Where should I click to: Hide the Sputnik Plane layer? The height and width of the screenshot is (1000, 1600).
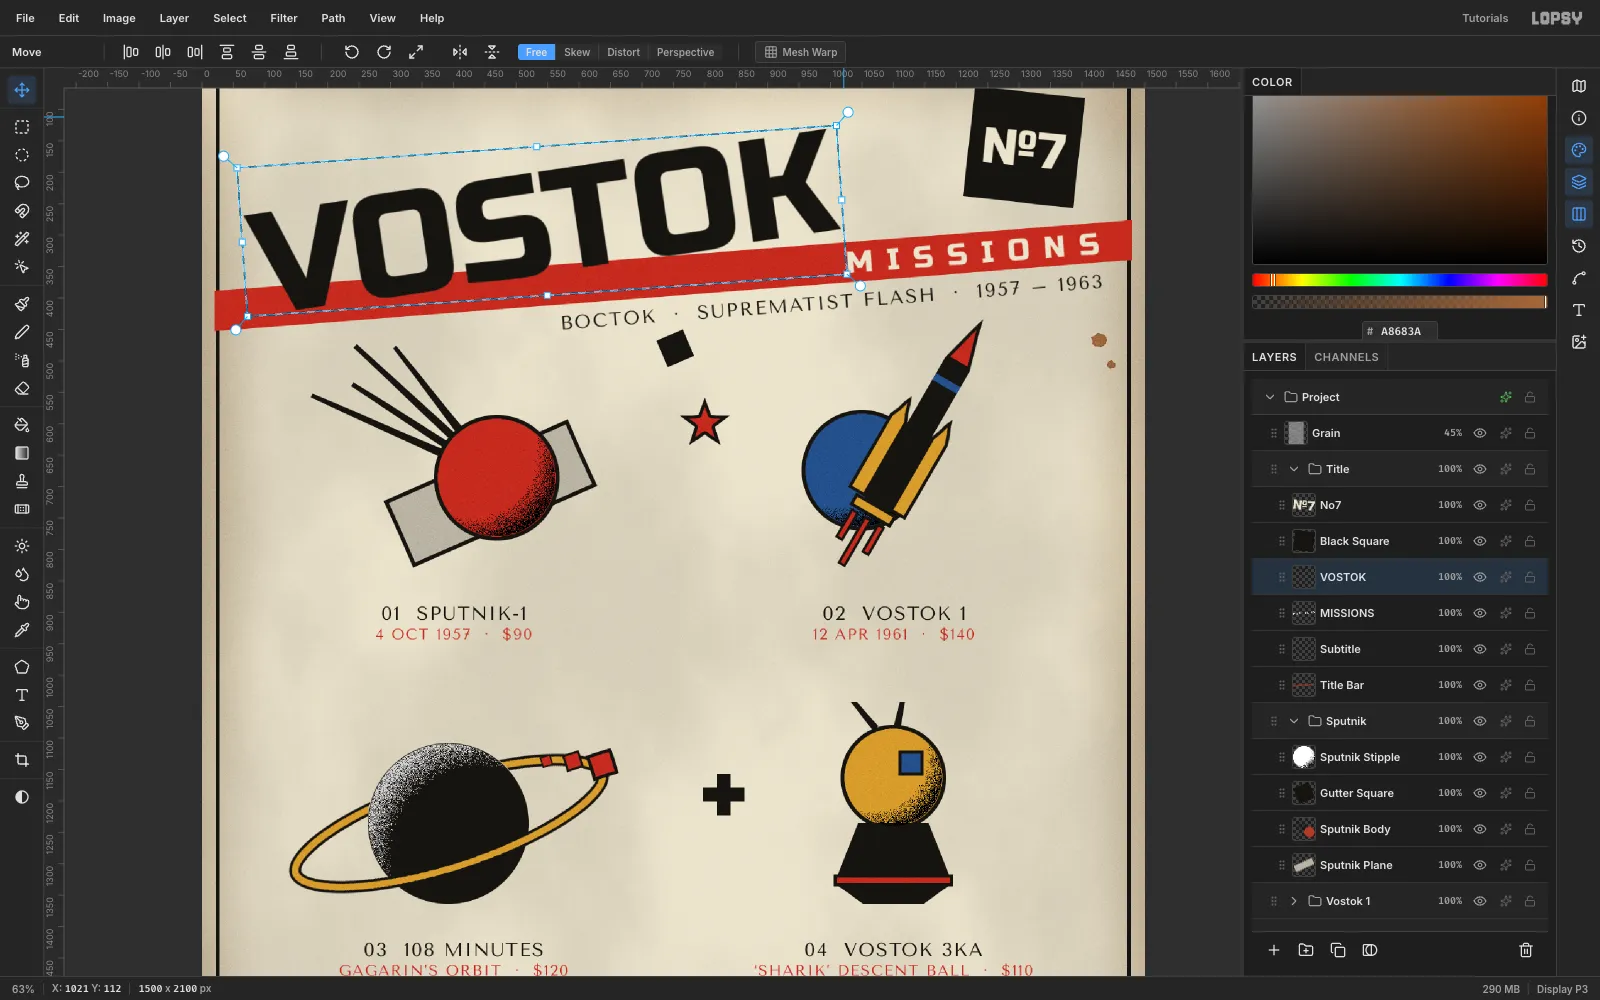[1480, 865]
